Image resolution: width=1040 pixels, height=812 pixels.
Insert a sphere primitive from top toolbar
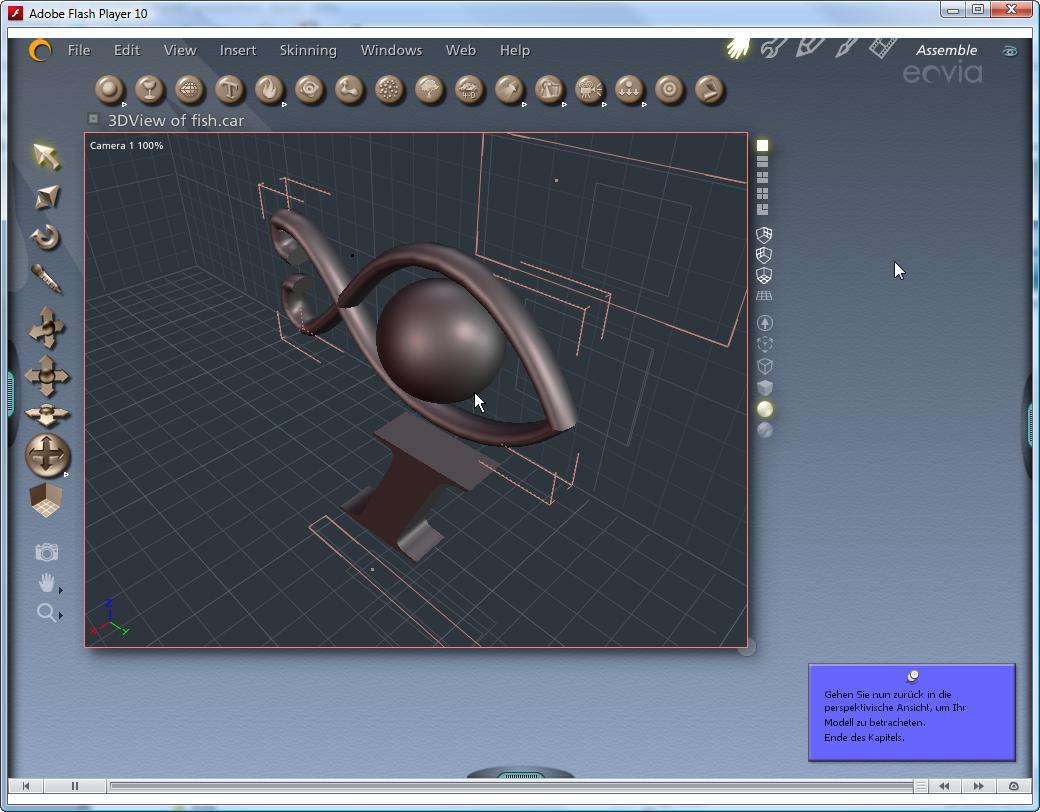(x=109, y=90)
